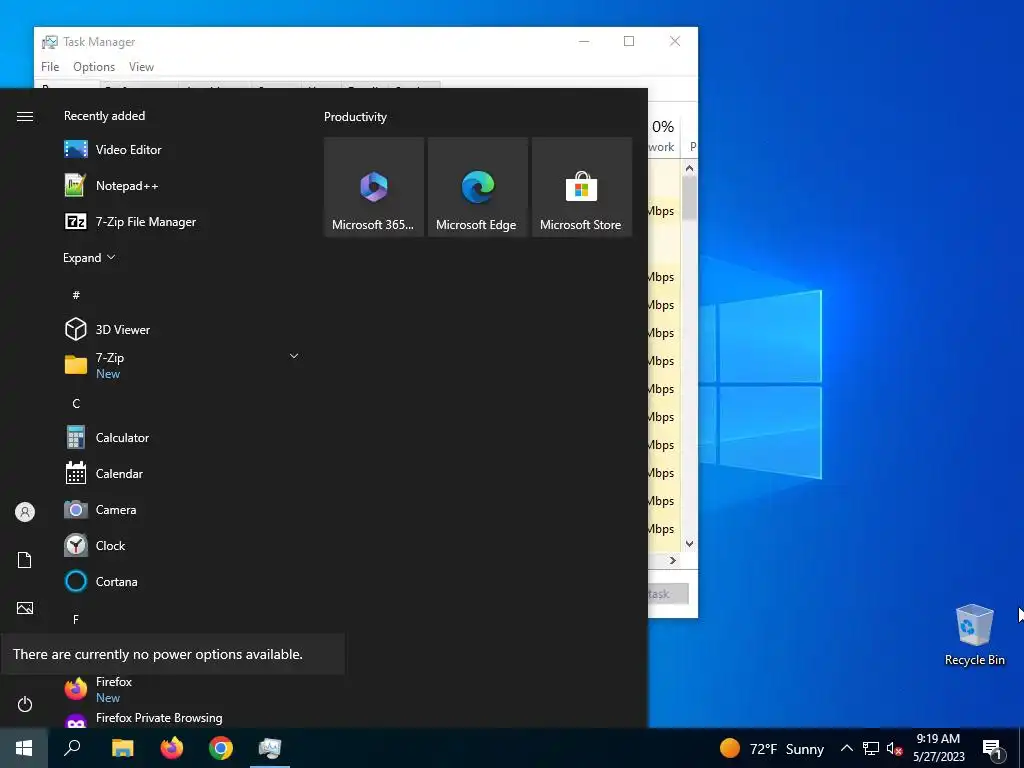Launch Google Chrome from the taskbar
1024x768 pixels.
click(221, 748)
